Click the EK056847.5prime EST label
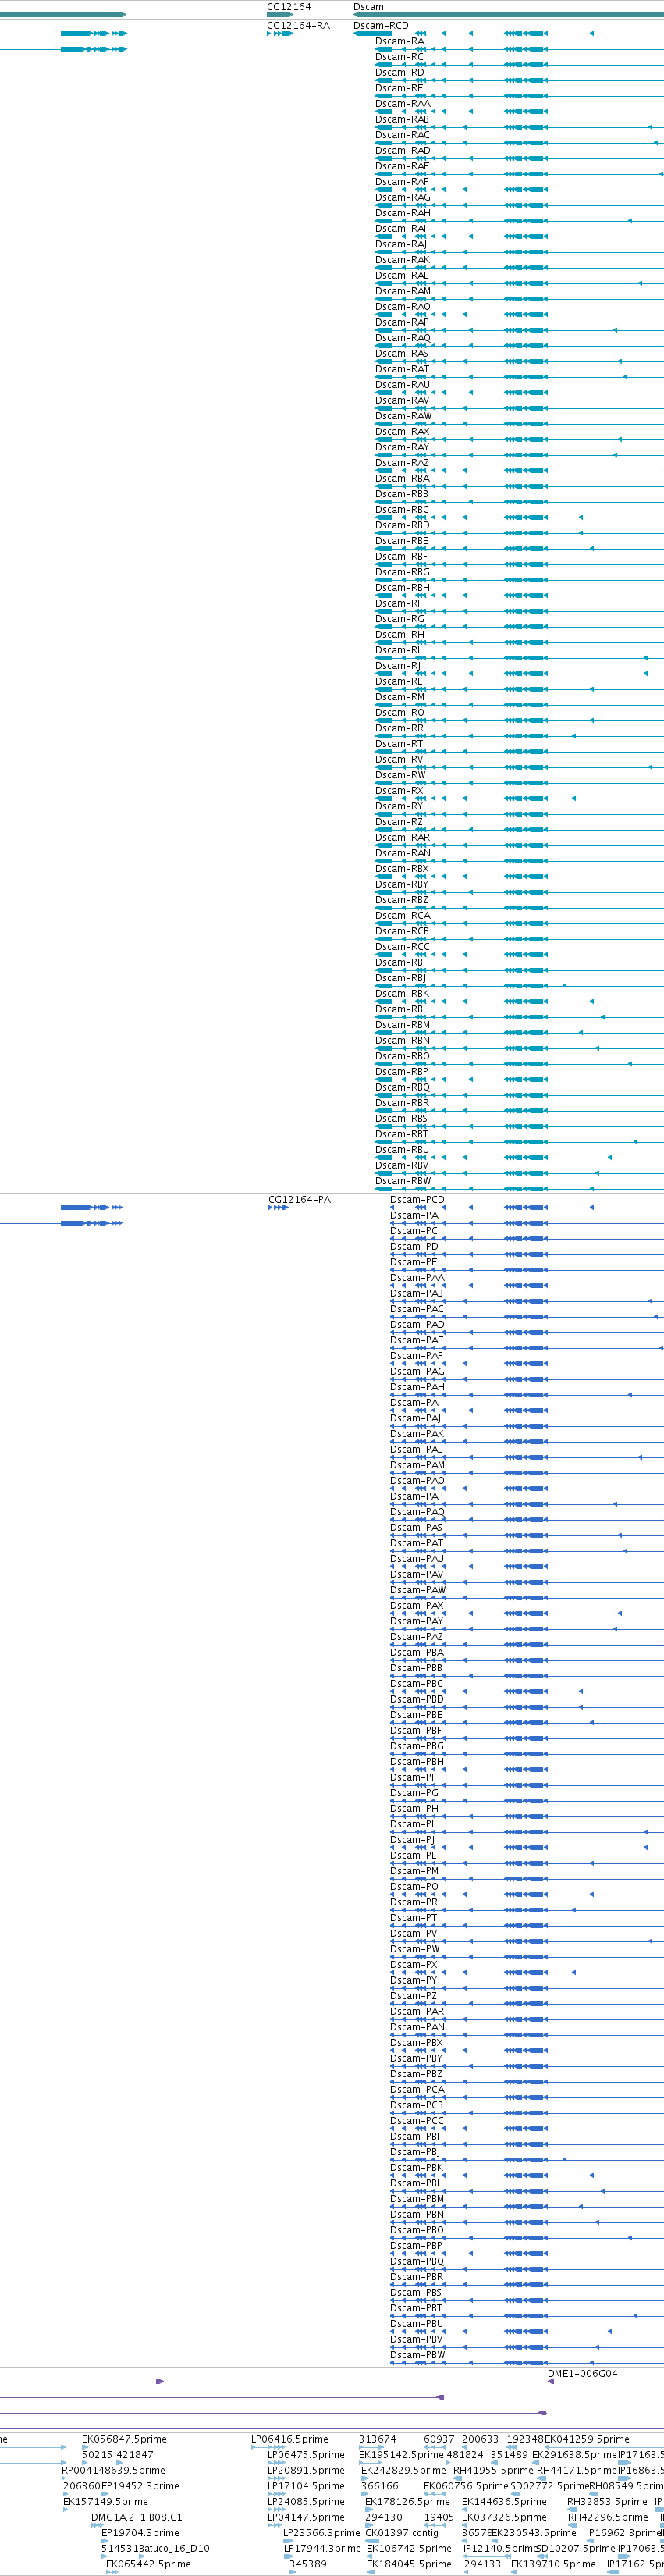 pyautogui.click(x=124, y=2439)
